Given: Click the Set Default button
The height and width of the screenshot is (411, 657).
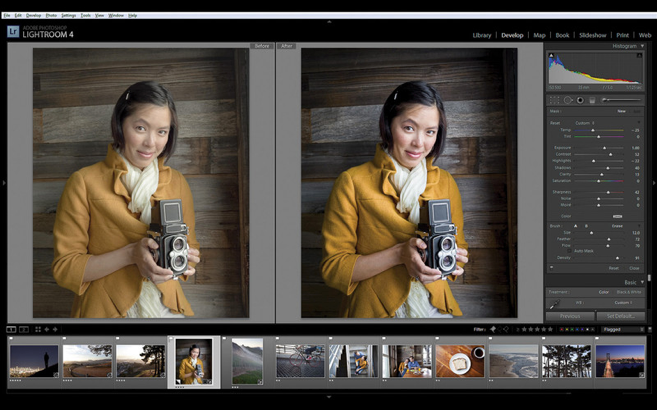Looking at the screenshot, I should click(621, 316).
